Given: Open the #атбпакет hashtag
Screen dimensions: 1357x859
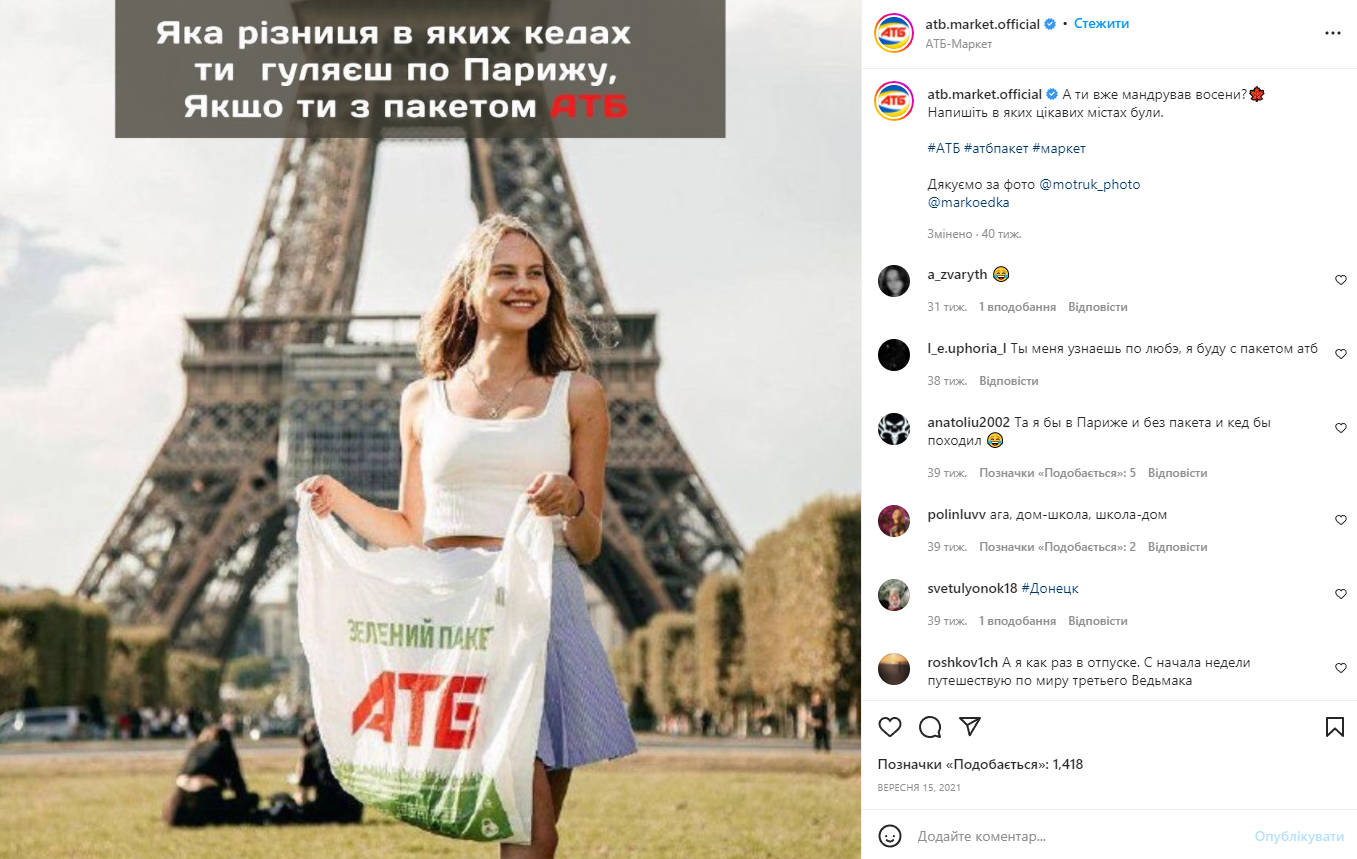Looking at the screenshot, I should [997, 148].
